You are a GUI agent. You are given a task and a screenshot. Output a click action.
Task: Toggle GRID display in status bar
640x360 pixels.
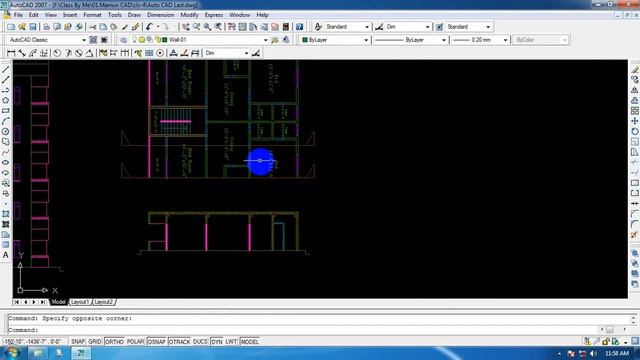[95, 342]
